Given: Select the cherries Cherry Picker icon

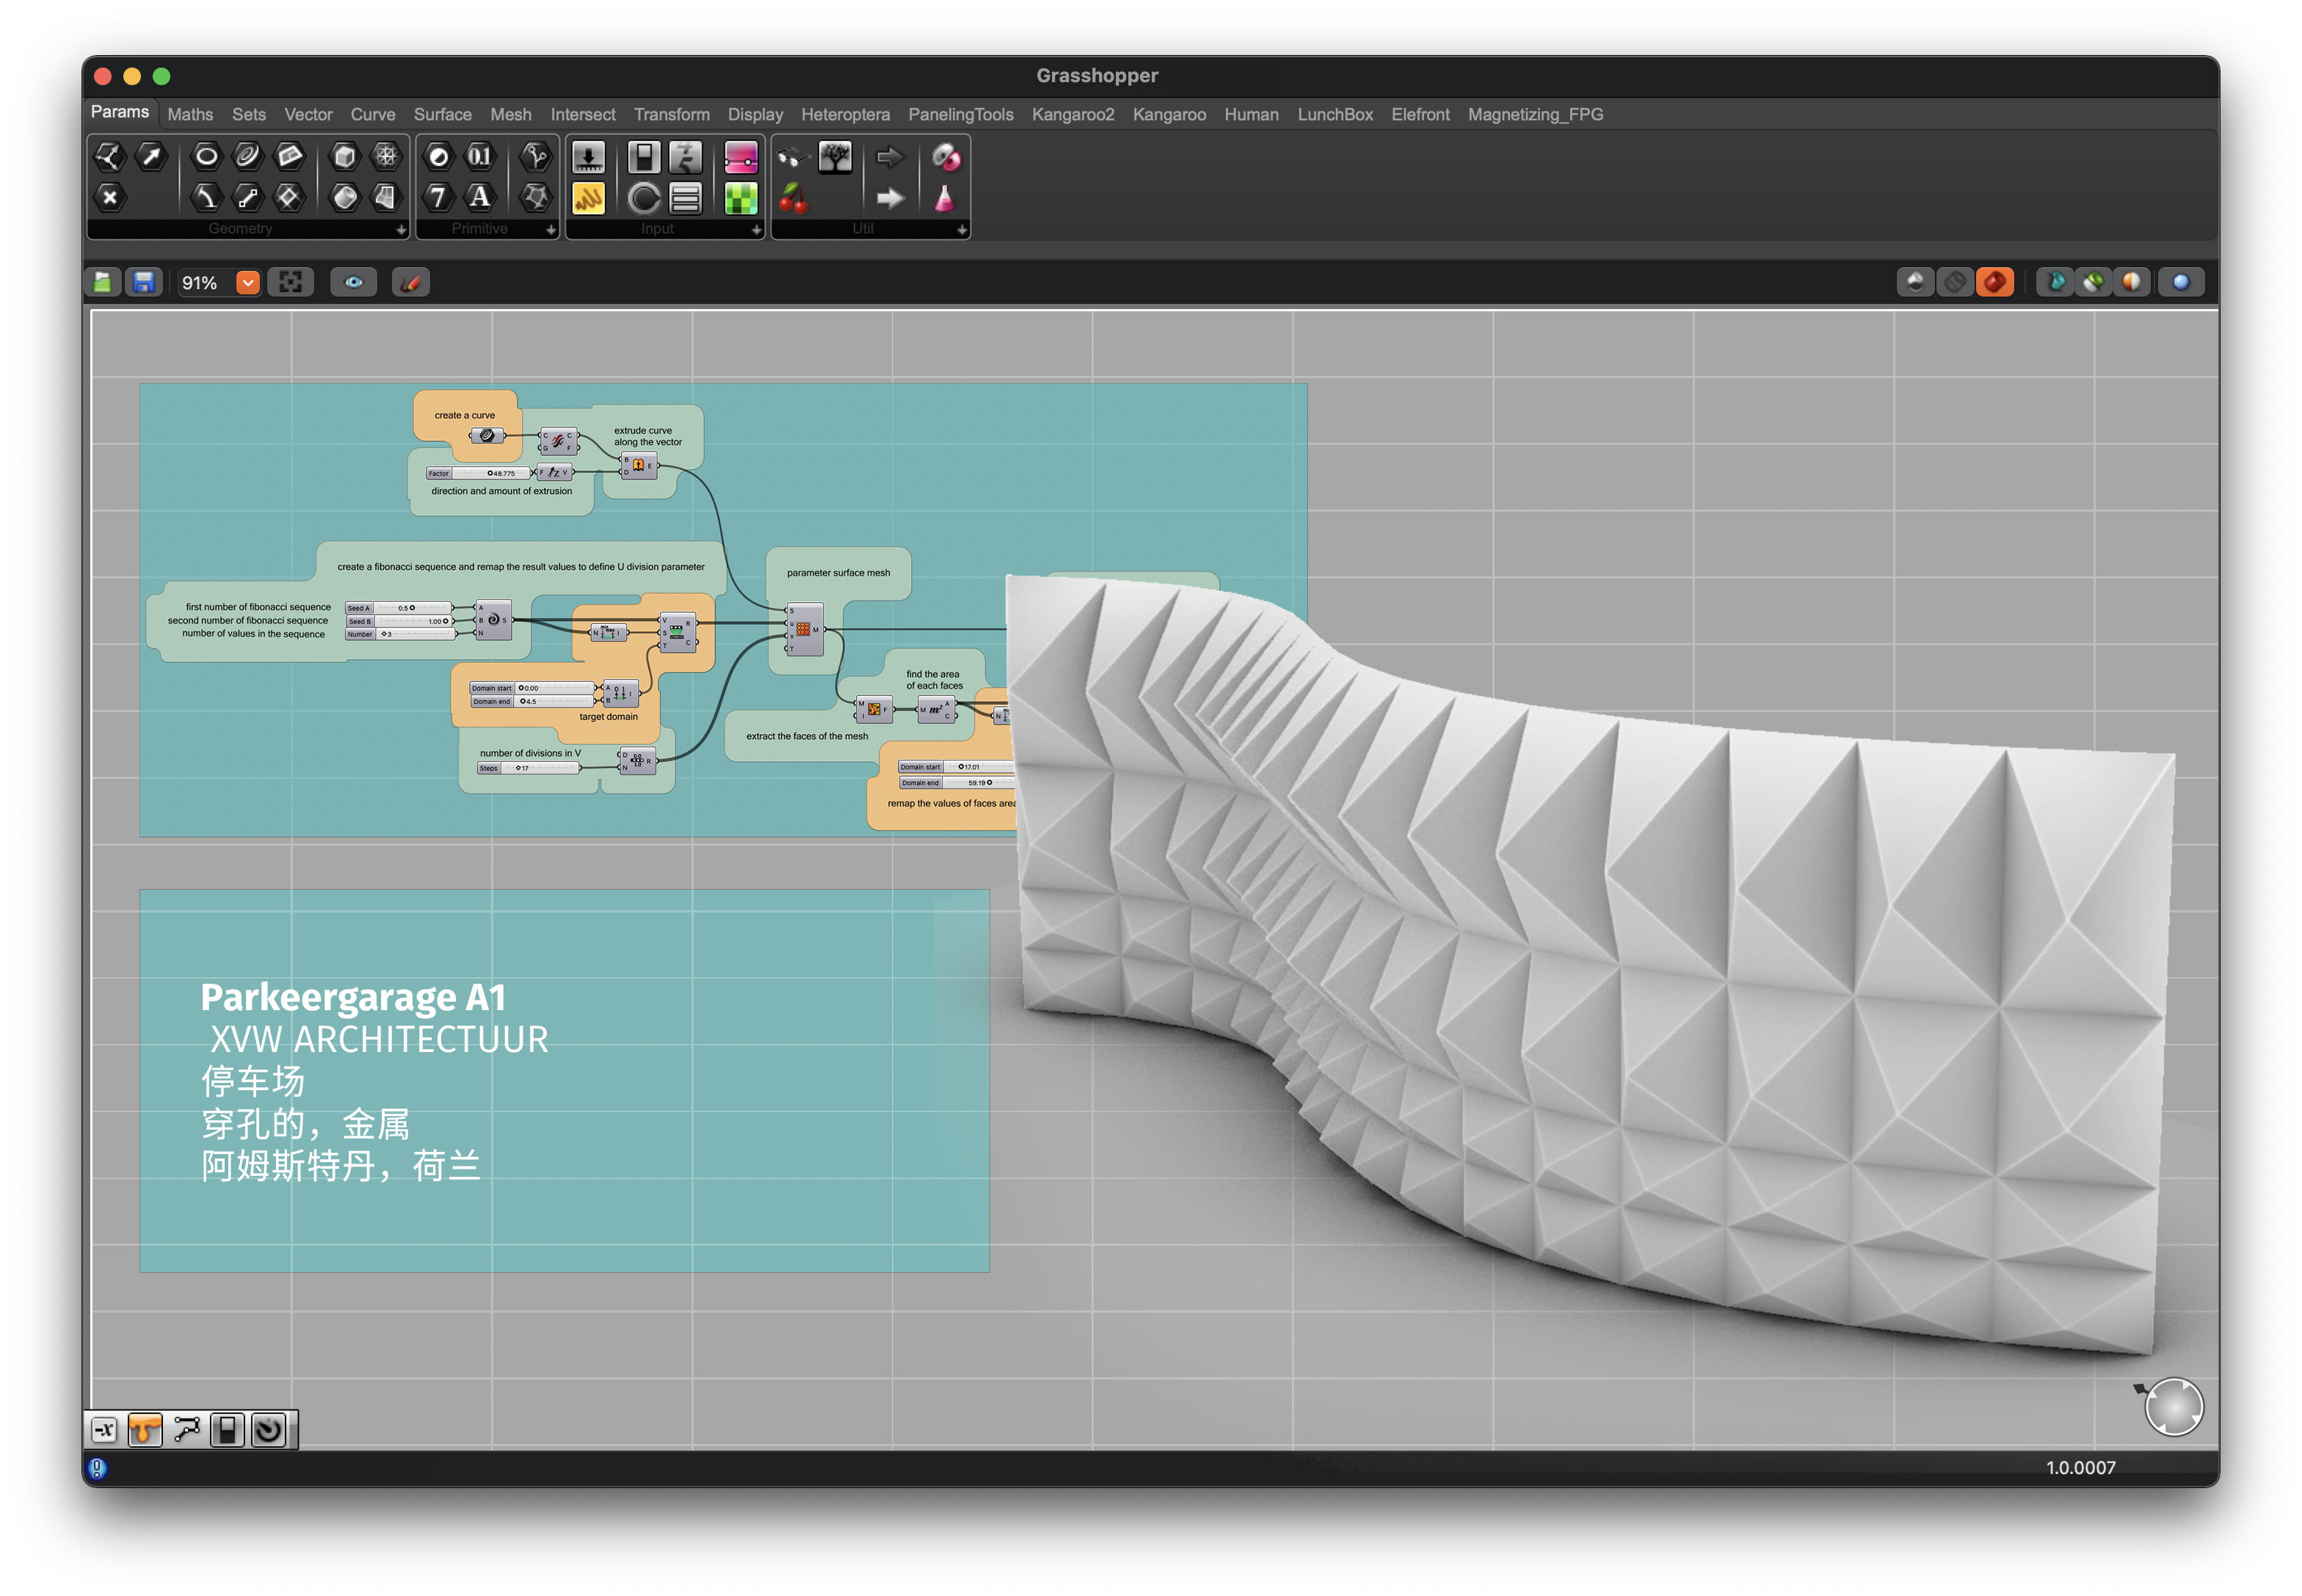Looking at the screenshot, I should (793, 198).
